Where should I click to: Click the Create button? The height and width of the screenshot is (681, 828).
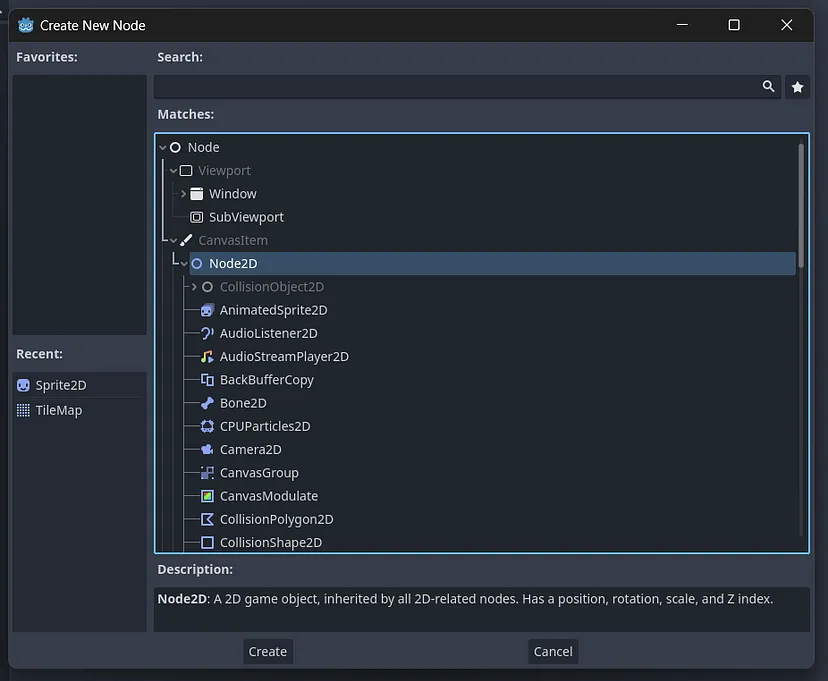(x=268, y=651)
